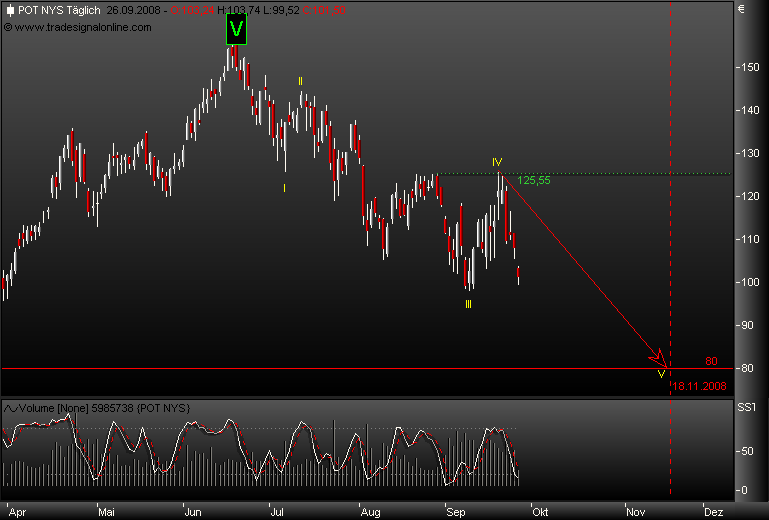Click the Apr month on time axis

(x=18, y=512)
